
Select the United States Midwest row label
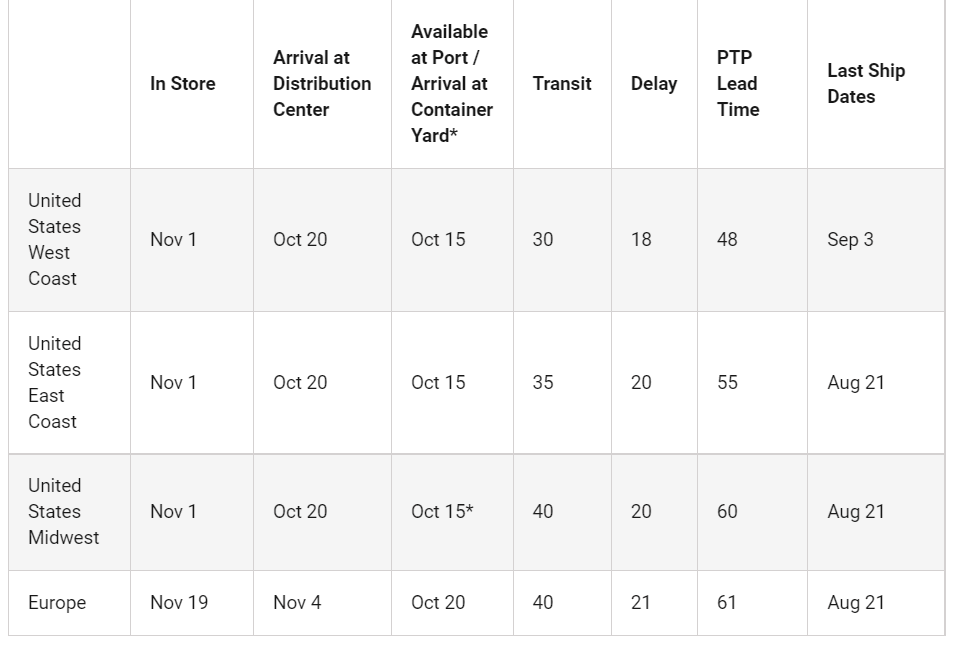click(64, 512)
